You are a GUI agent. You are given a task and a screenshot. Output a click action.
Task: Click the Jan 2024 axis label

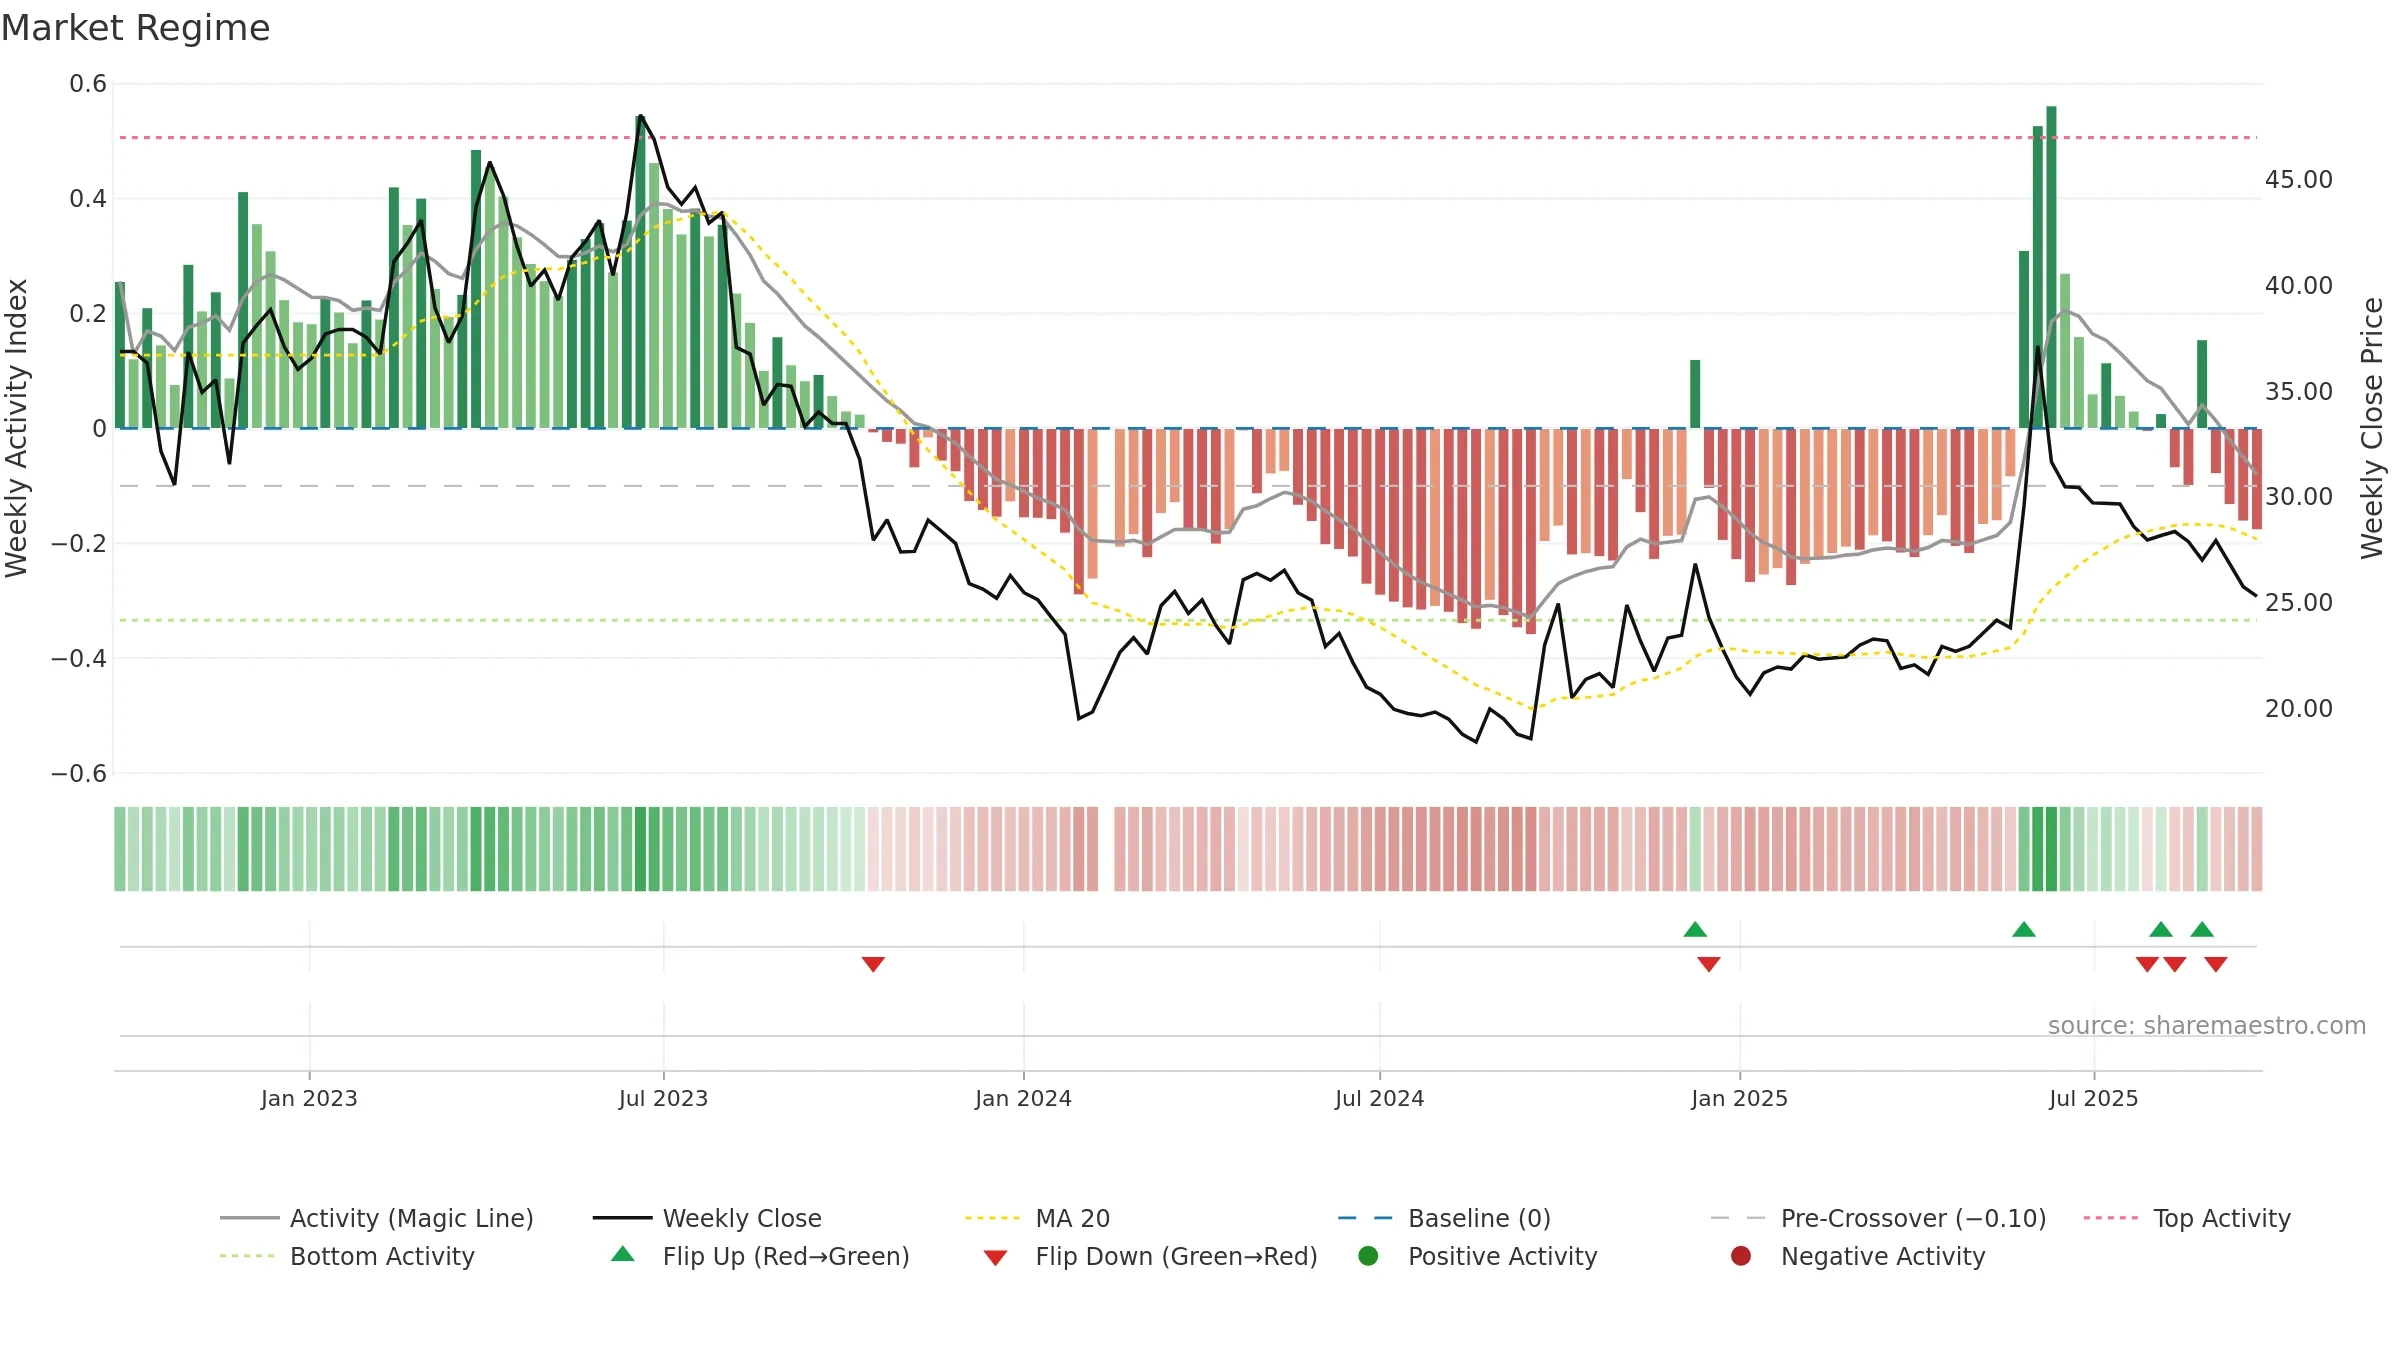(x=1023, y=1098)
